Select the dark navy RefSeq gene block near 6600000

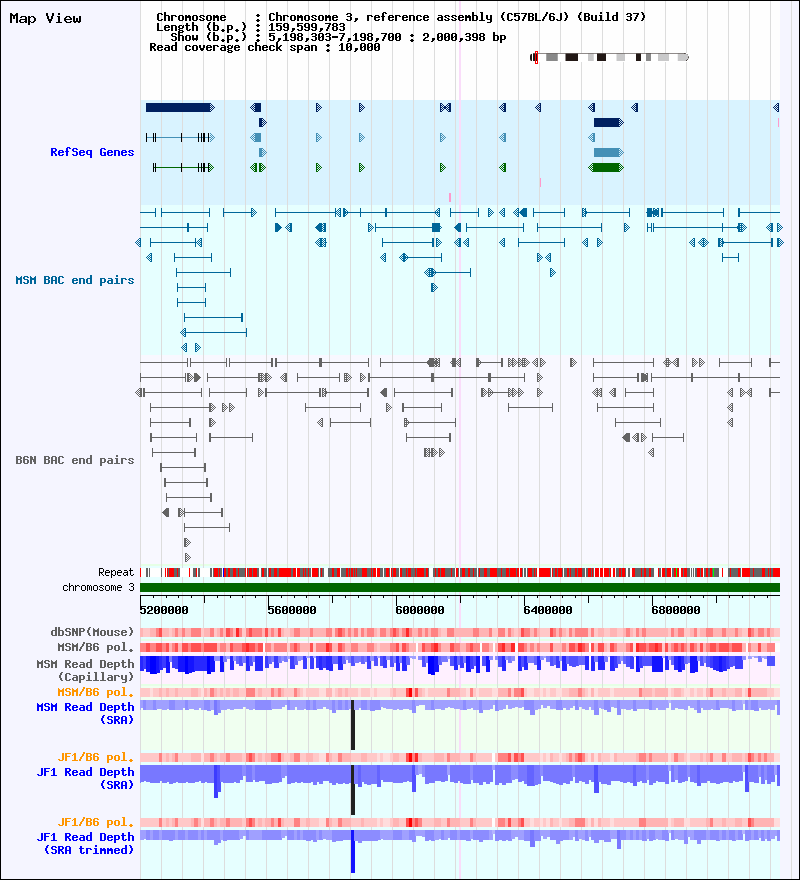pos(609,122)
